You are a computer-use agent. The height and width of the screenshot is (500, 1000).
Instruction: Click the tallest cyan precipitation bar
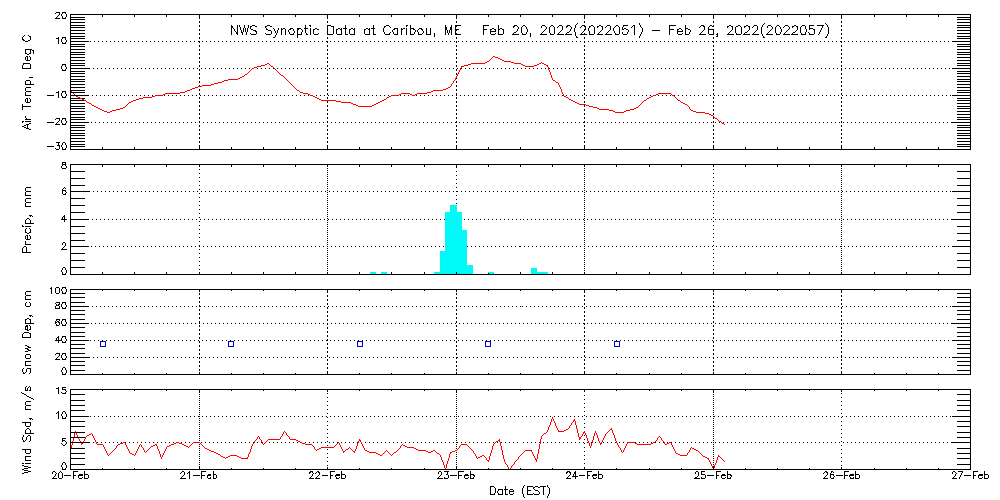[x=454, y=238]
